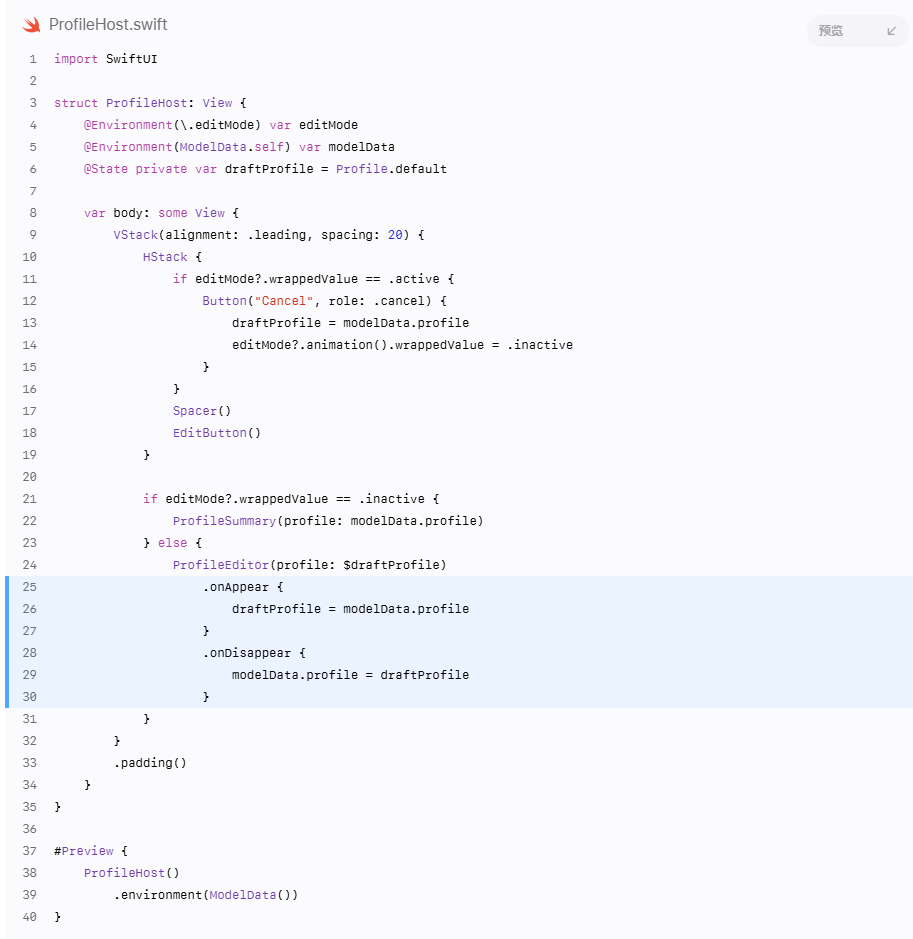Click 'if editMode?.wrappedValue == .active' line
The image size is (913, 939).
314,278
